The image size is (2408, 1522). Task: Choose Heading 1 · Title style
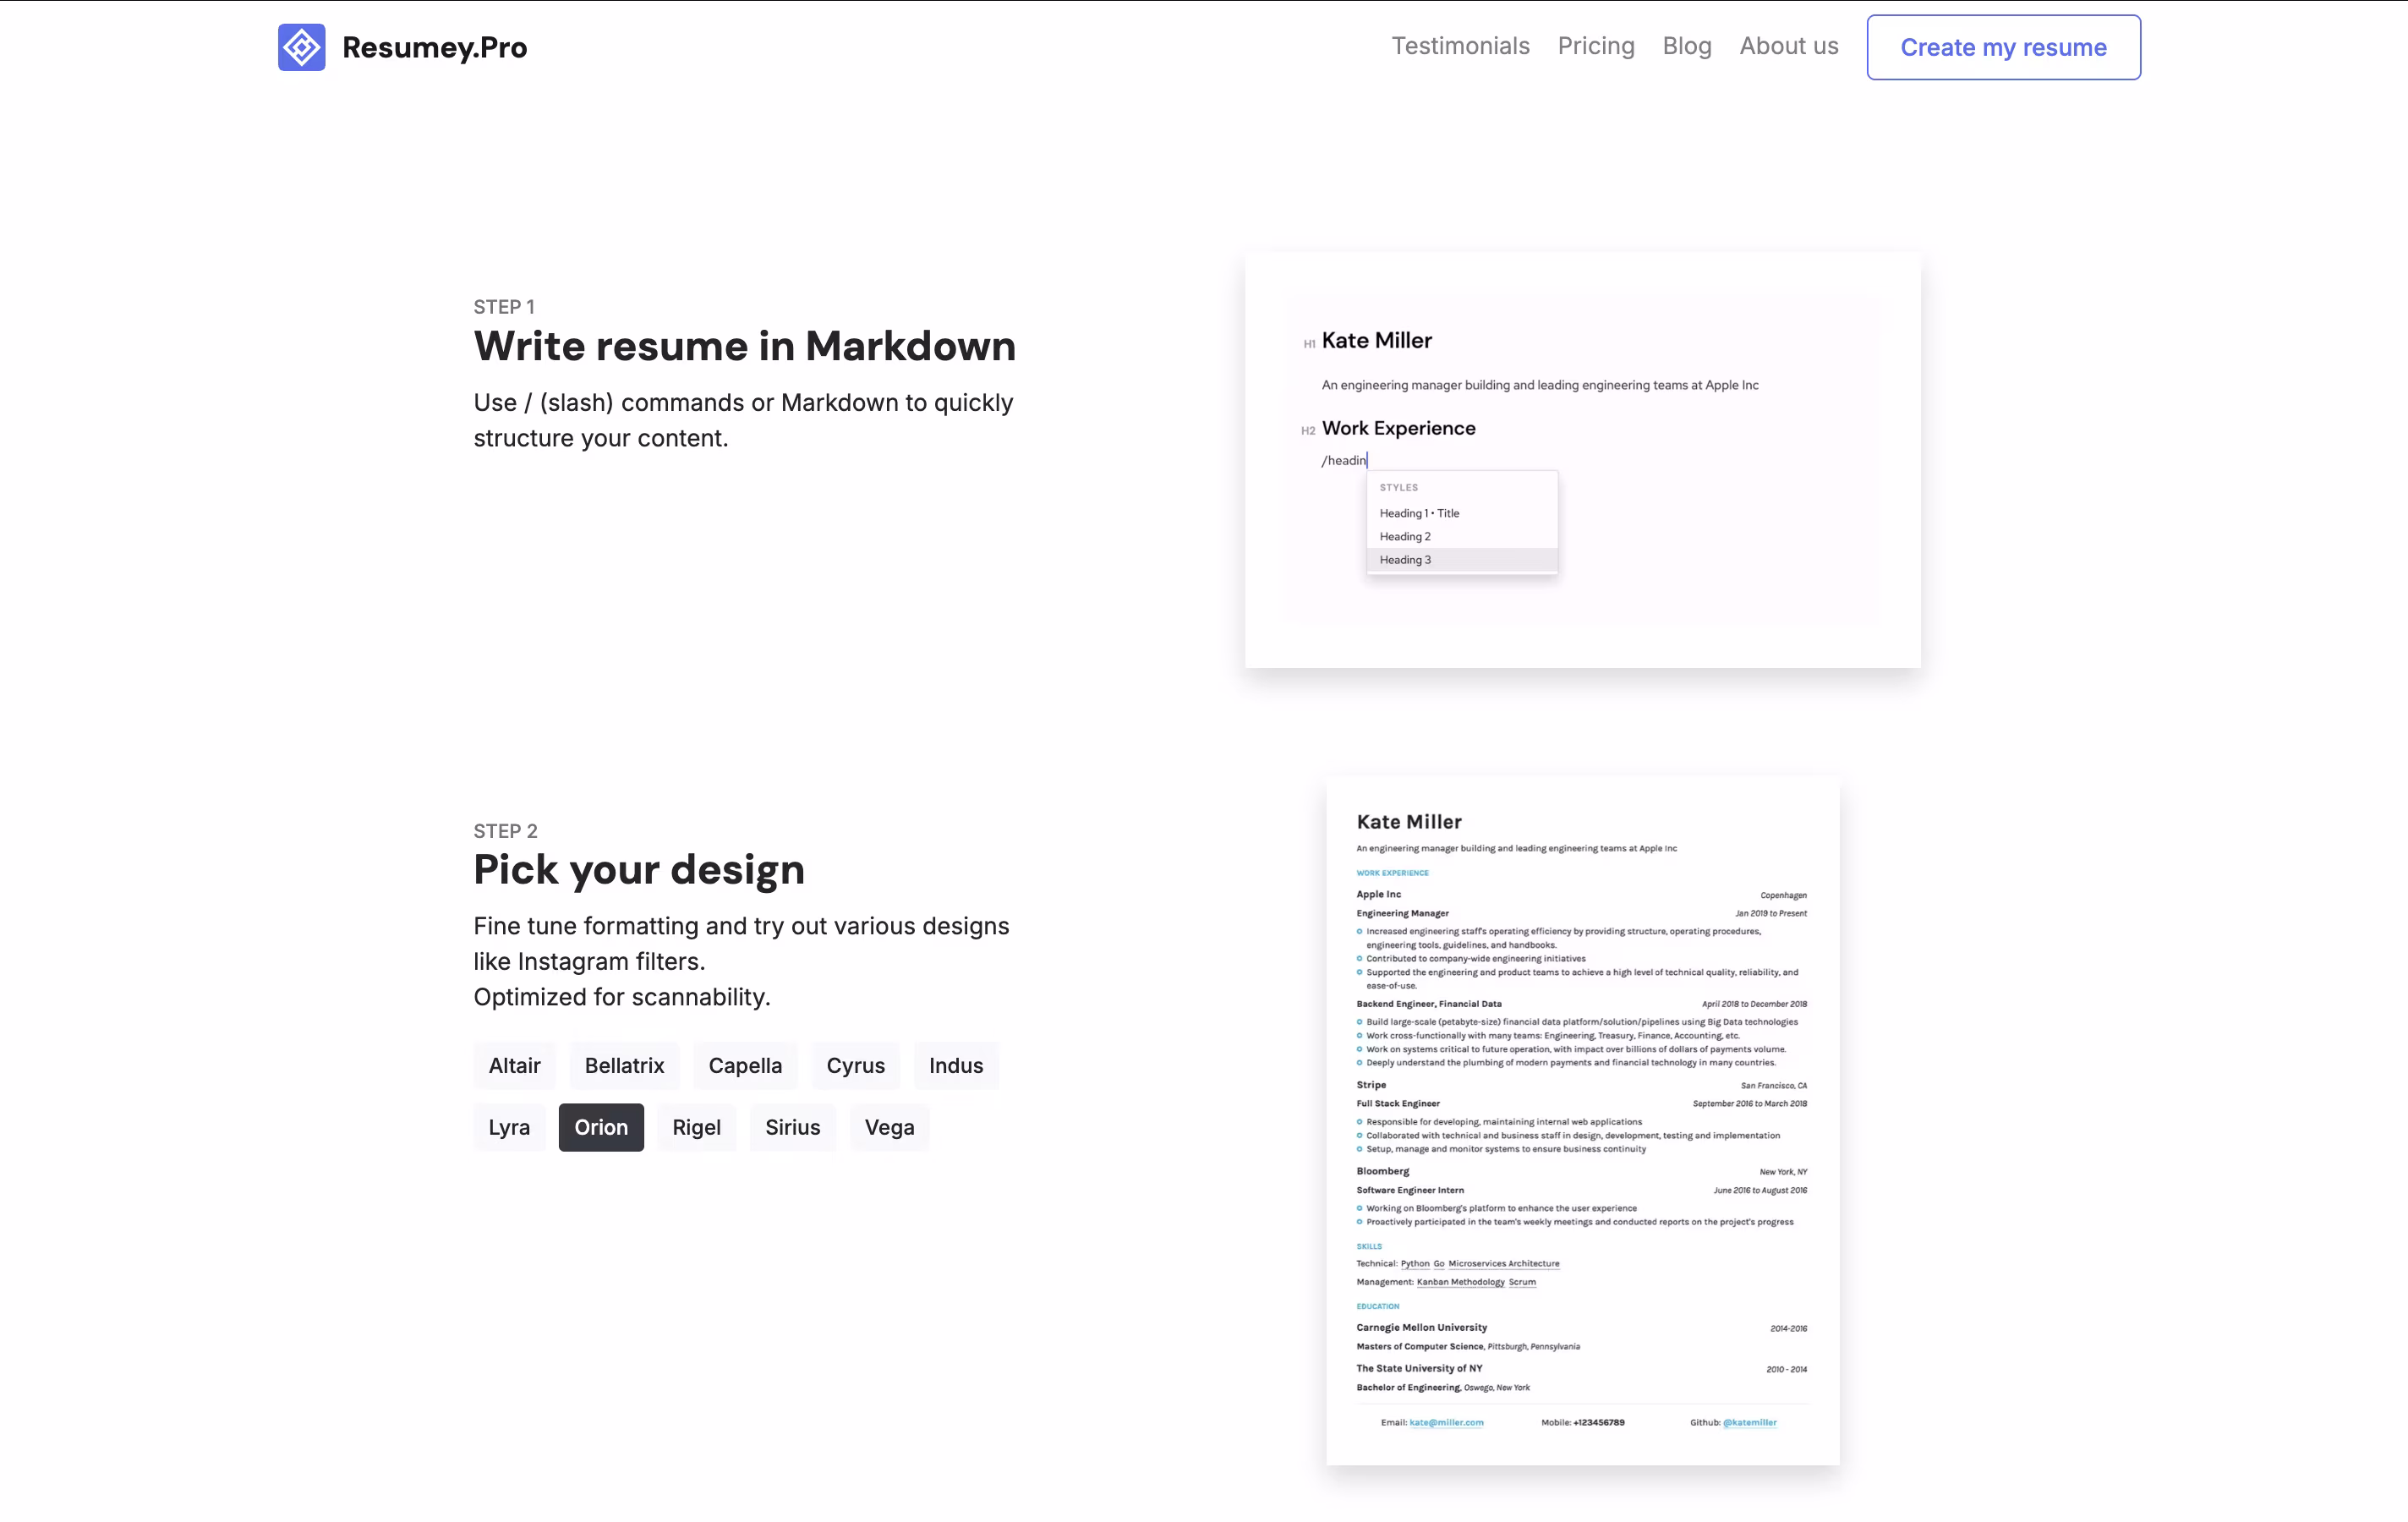pos(1462,513)
